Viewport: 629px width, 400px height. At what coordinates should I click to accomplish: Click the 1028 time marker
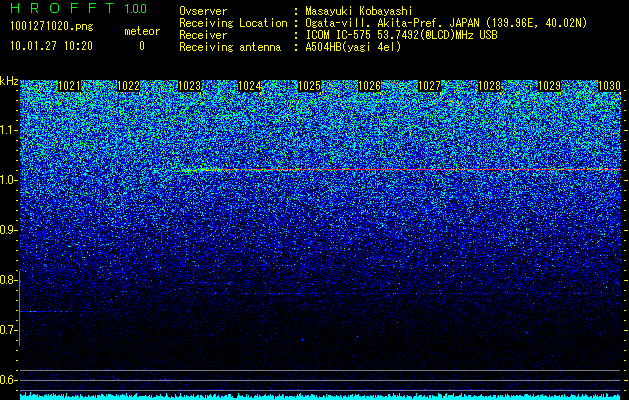[x=489, y=86]
